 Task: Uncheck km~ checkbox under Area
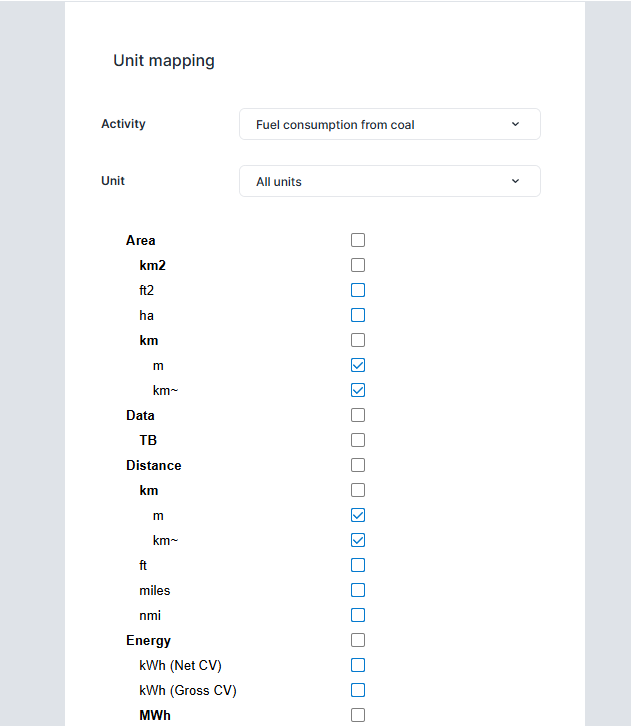click(x=358, y=390)
